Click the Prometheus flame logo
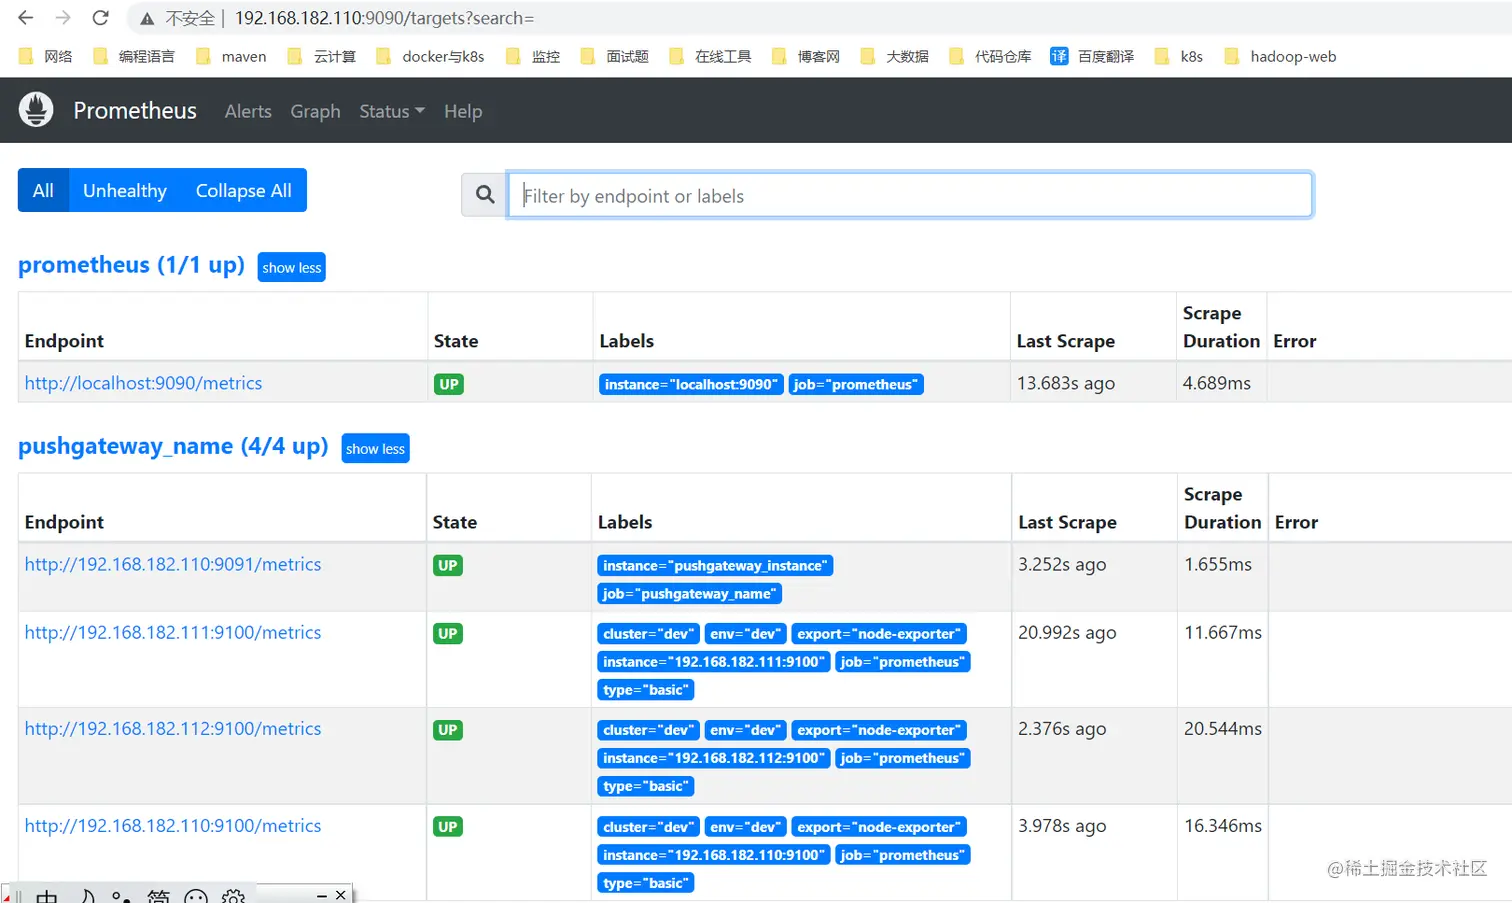This screenshot has width=1512, height=903. click(x=36, y=110)
